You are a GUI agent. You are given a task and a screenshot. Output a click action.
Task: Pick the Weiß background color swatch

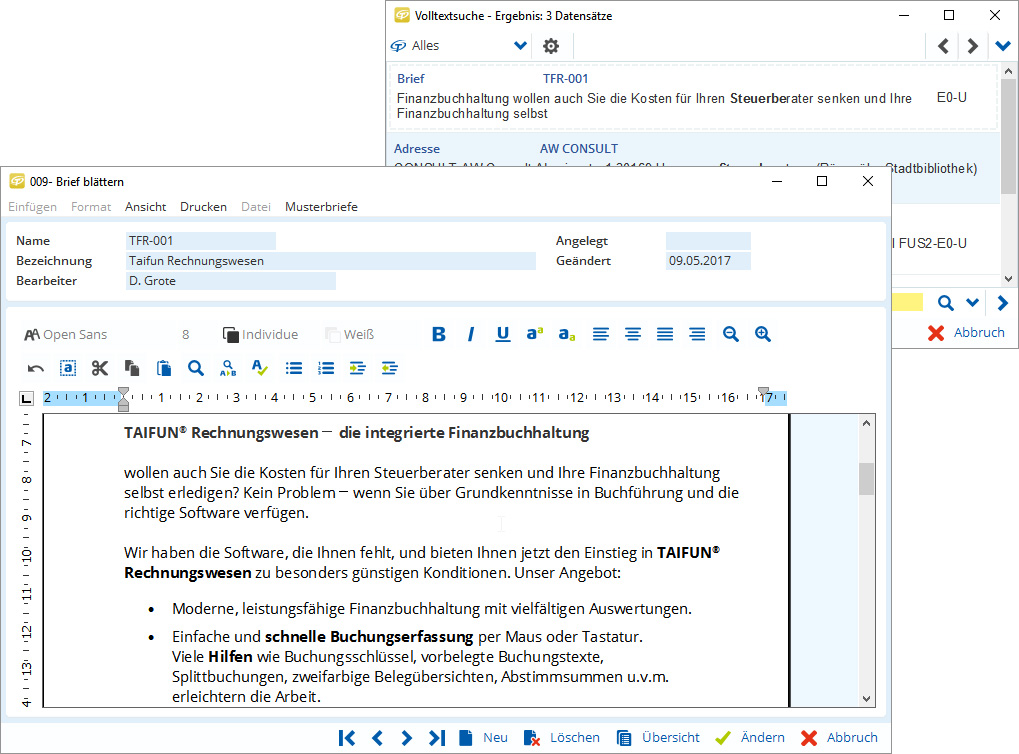[350, 335]
